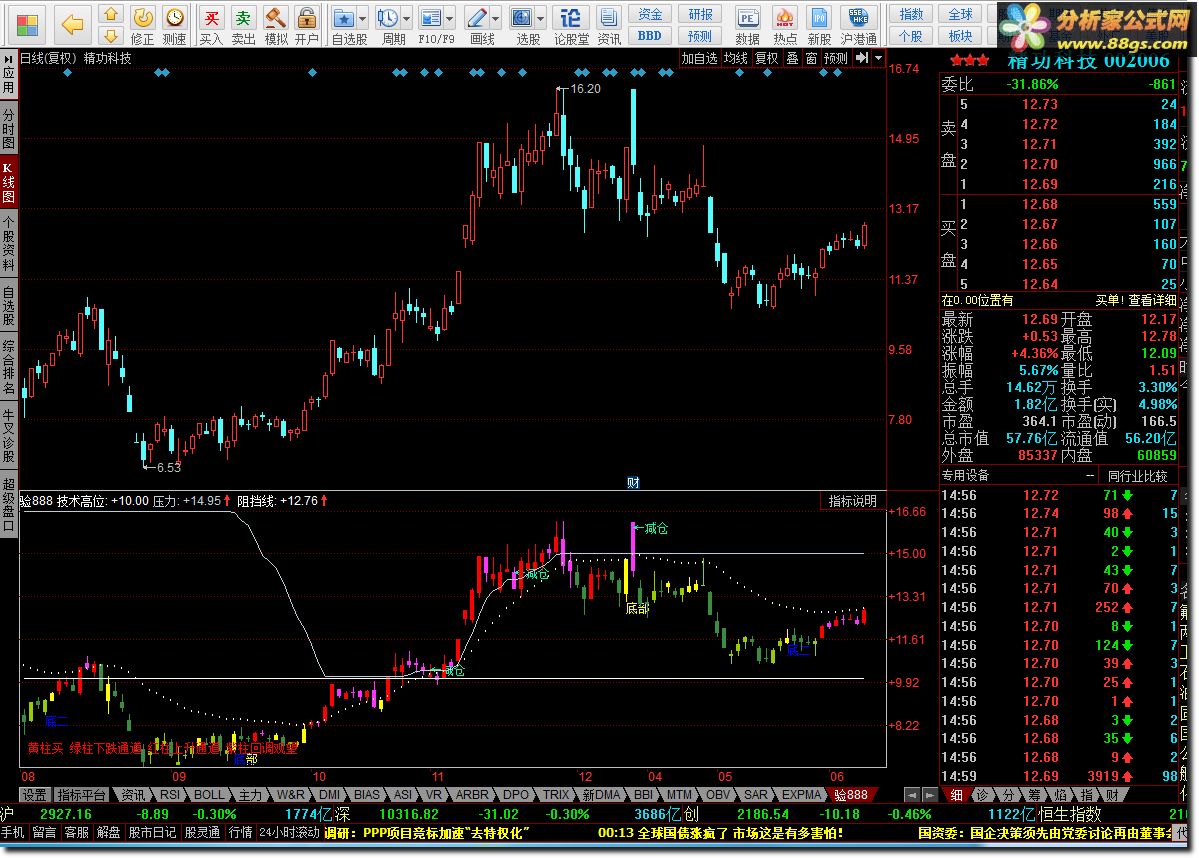The height and width of the screenshot is (858, 1199).
Task: Click the 研报 research report button
Action: pos(700,15)
